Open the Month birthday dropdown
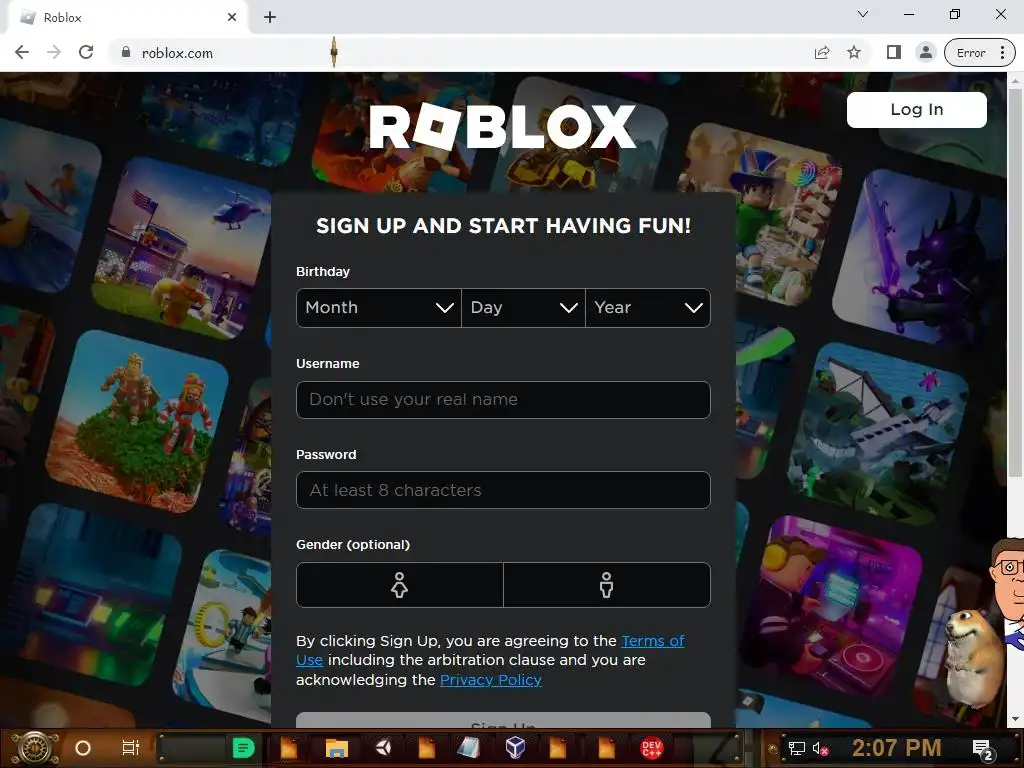The image size is (1024, 768). [379, 308]
